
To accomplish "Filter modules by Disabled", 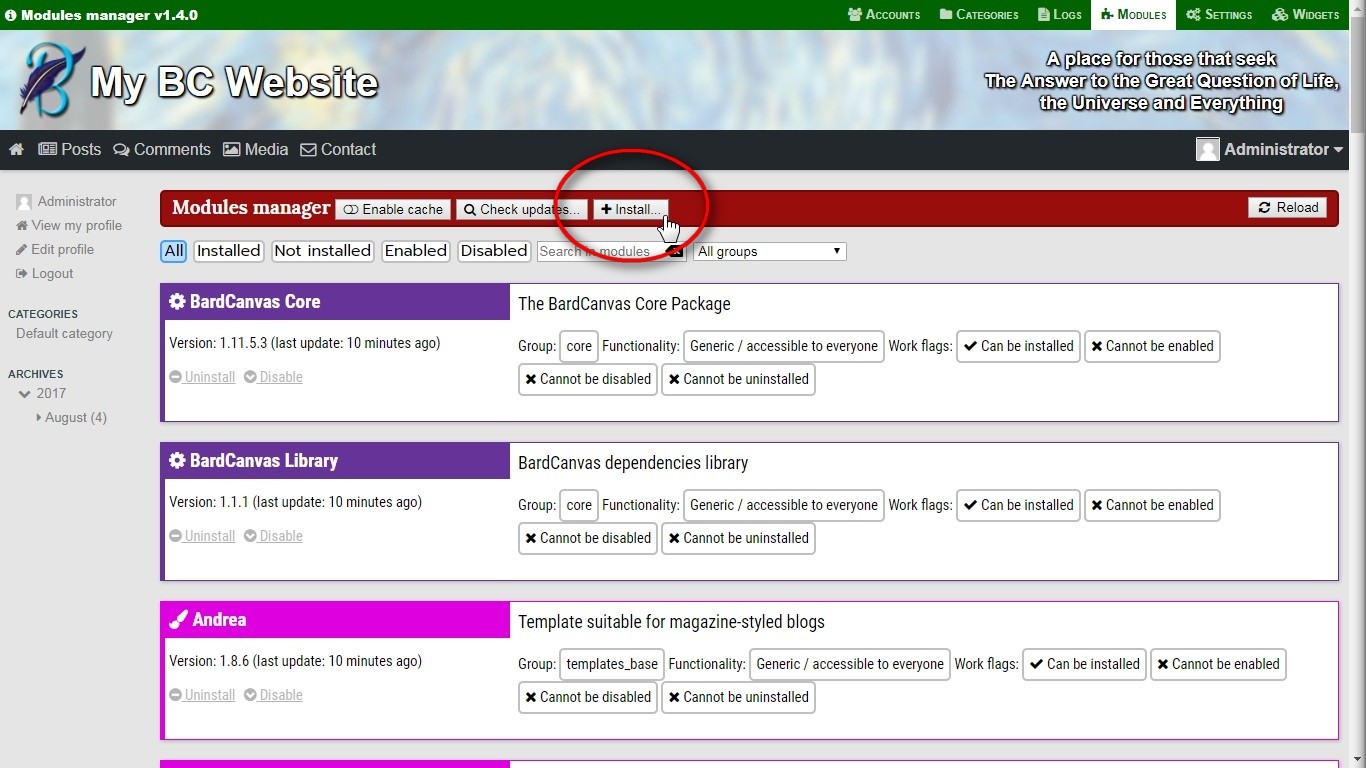I will coord(493,251).
